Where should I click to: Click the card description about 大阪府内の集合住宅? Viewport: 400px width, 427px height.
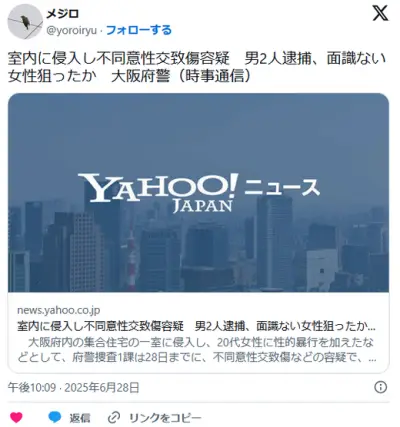point(197,350)
